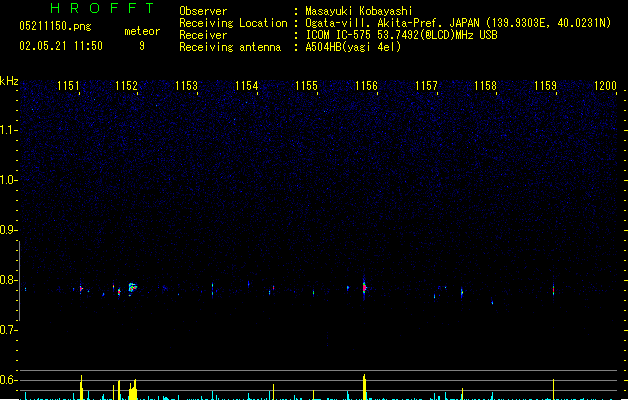Click the Receiving antenna label

tap(230, 47)
